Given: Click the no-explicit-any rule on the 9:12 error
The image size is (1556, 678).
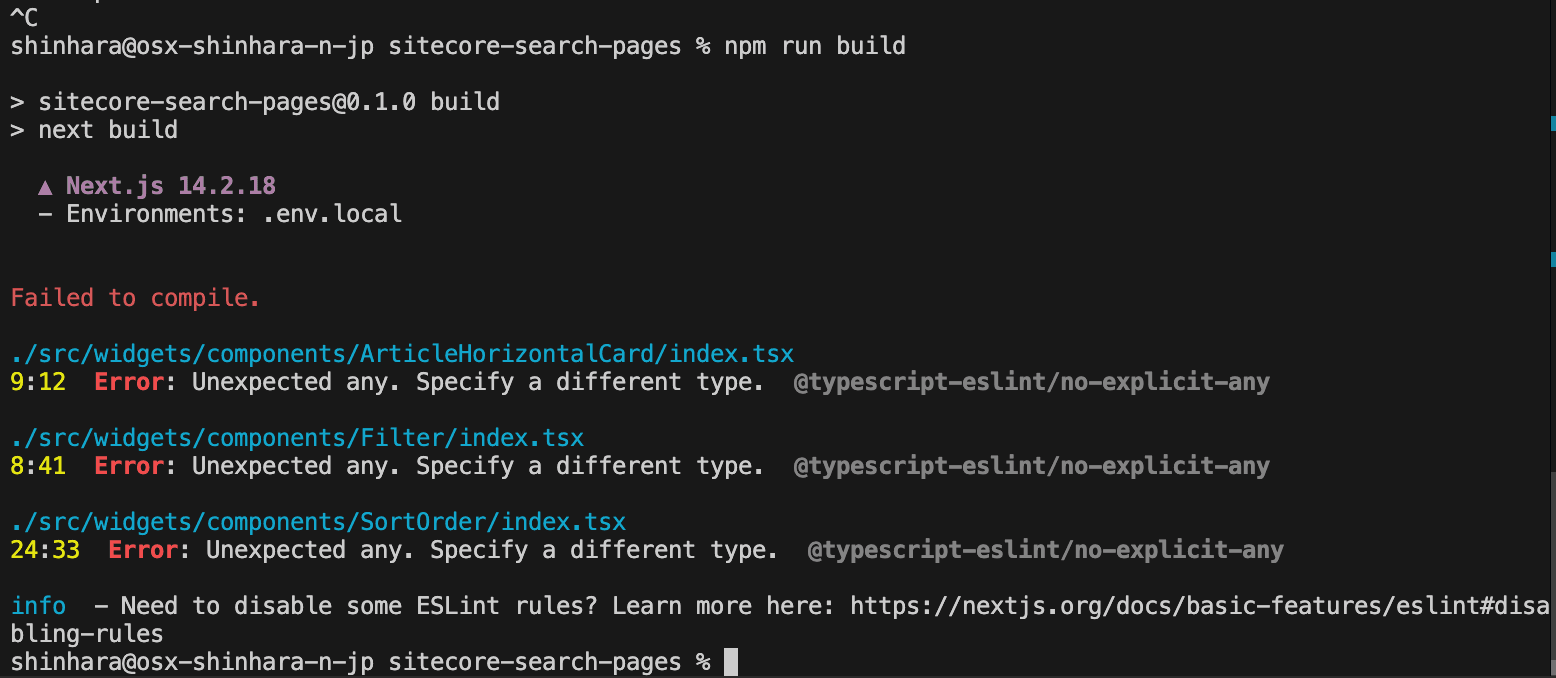Looking at the screenshot, I should click(x=1031, y=382).
